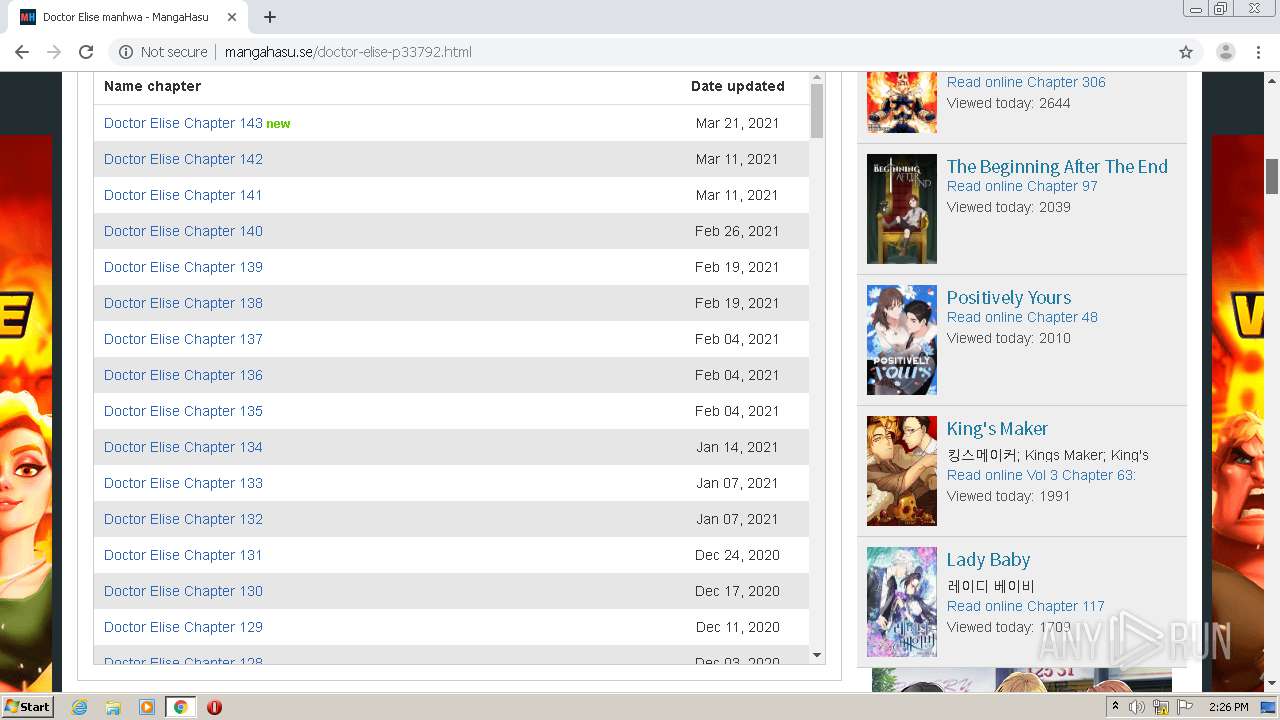Launch Internet Explorer from taskbar
This screenshot has width=1280, height=720.
click(x=79, y=707)
